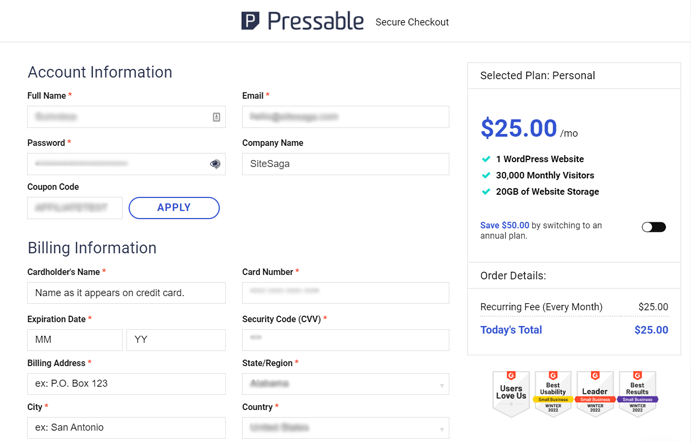Click the Users Love Us G2 badge

511,394
